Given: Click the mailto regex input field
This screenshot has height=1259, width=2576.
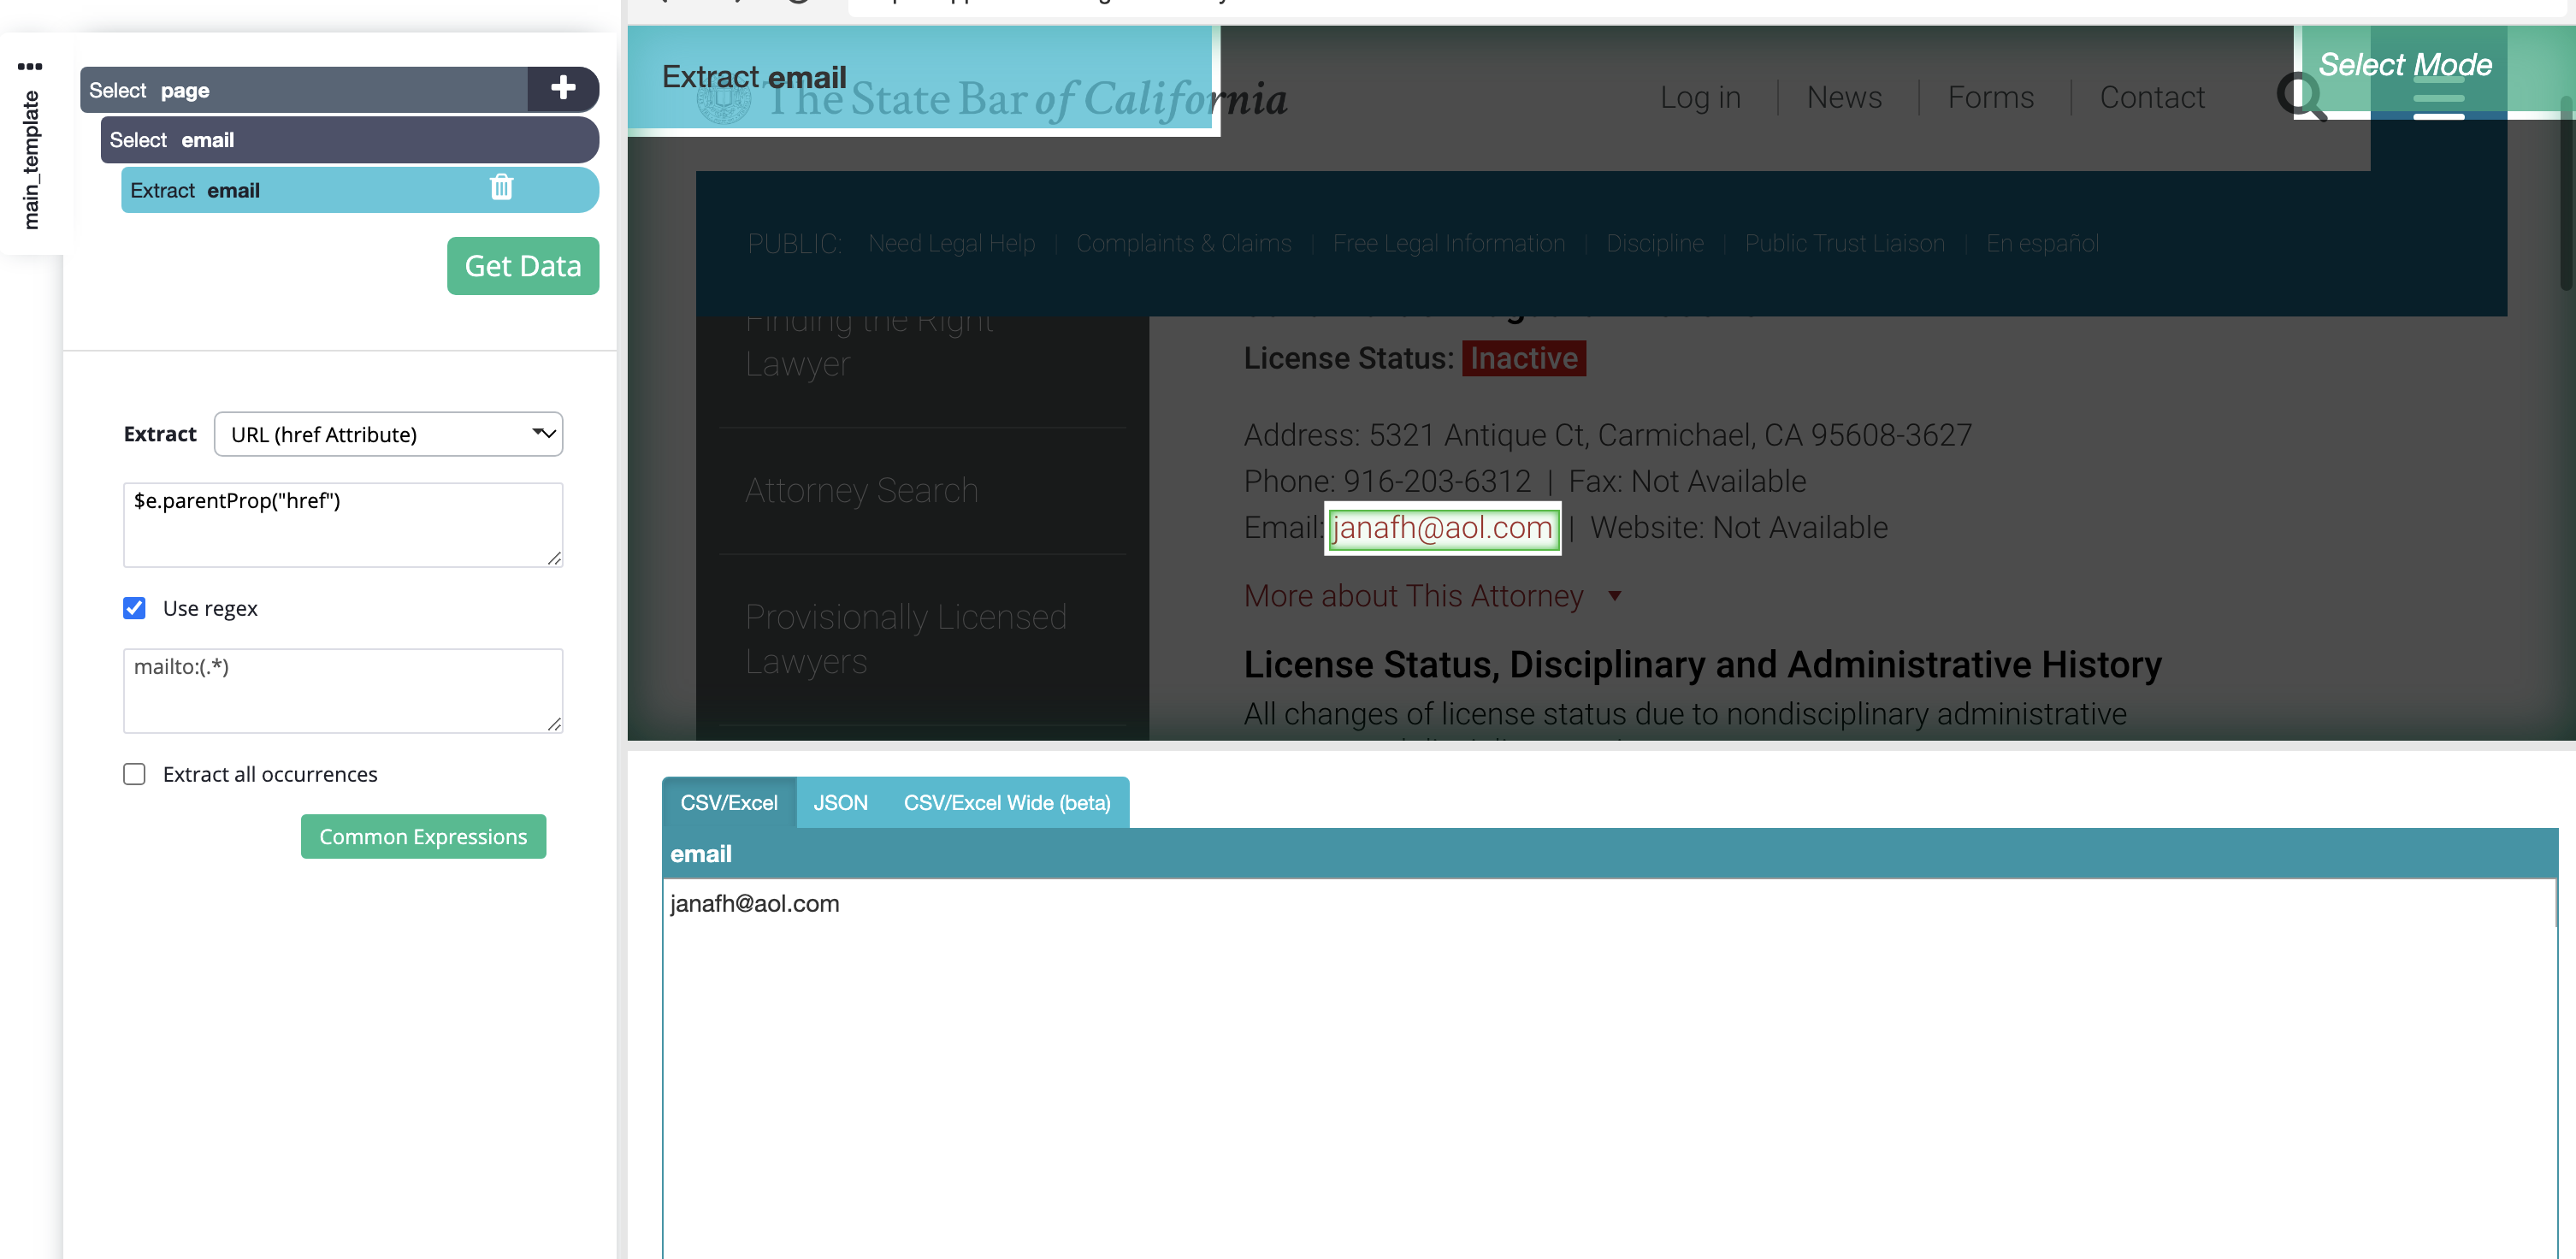Looking at the screenshot, I should (343, 691).
